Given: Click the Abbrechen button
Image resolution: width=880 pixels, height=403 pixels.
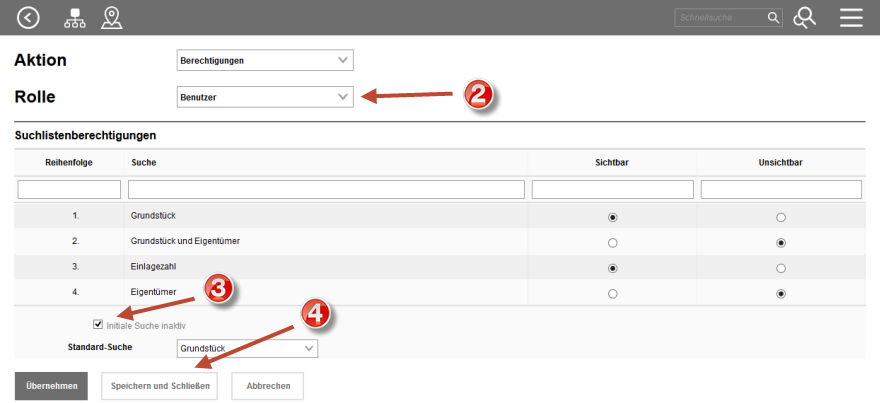Looking at the screenshot, I should (x=267, y=386).
